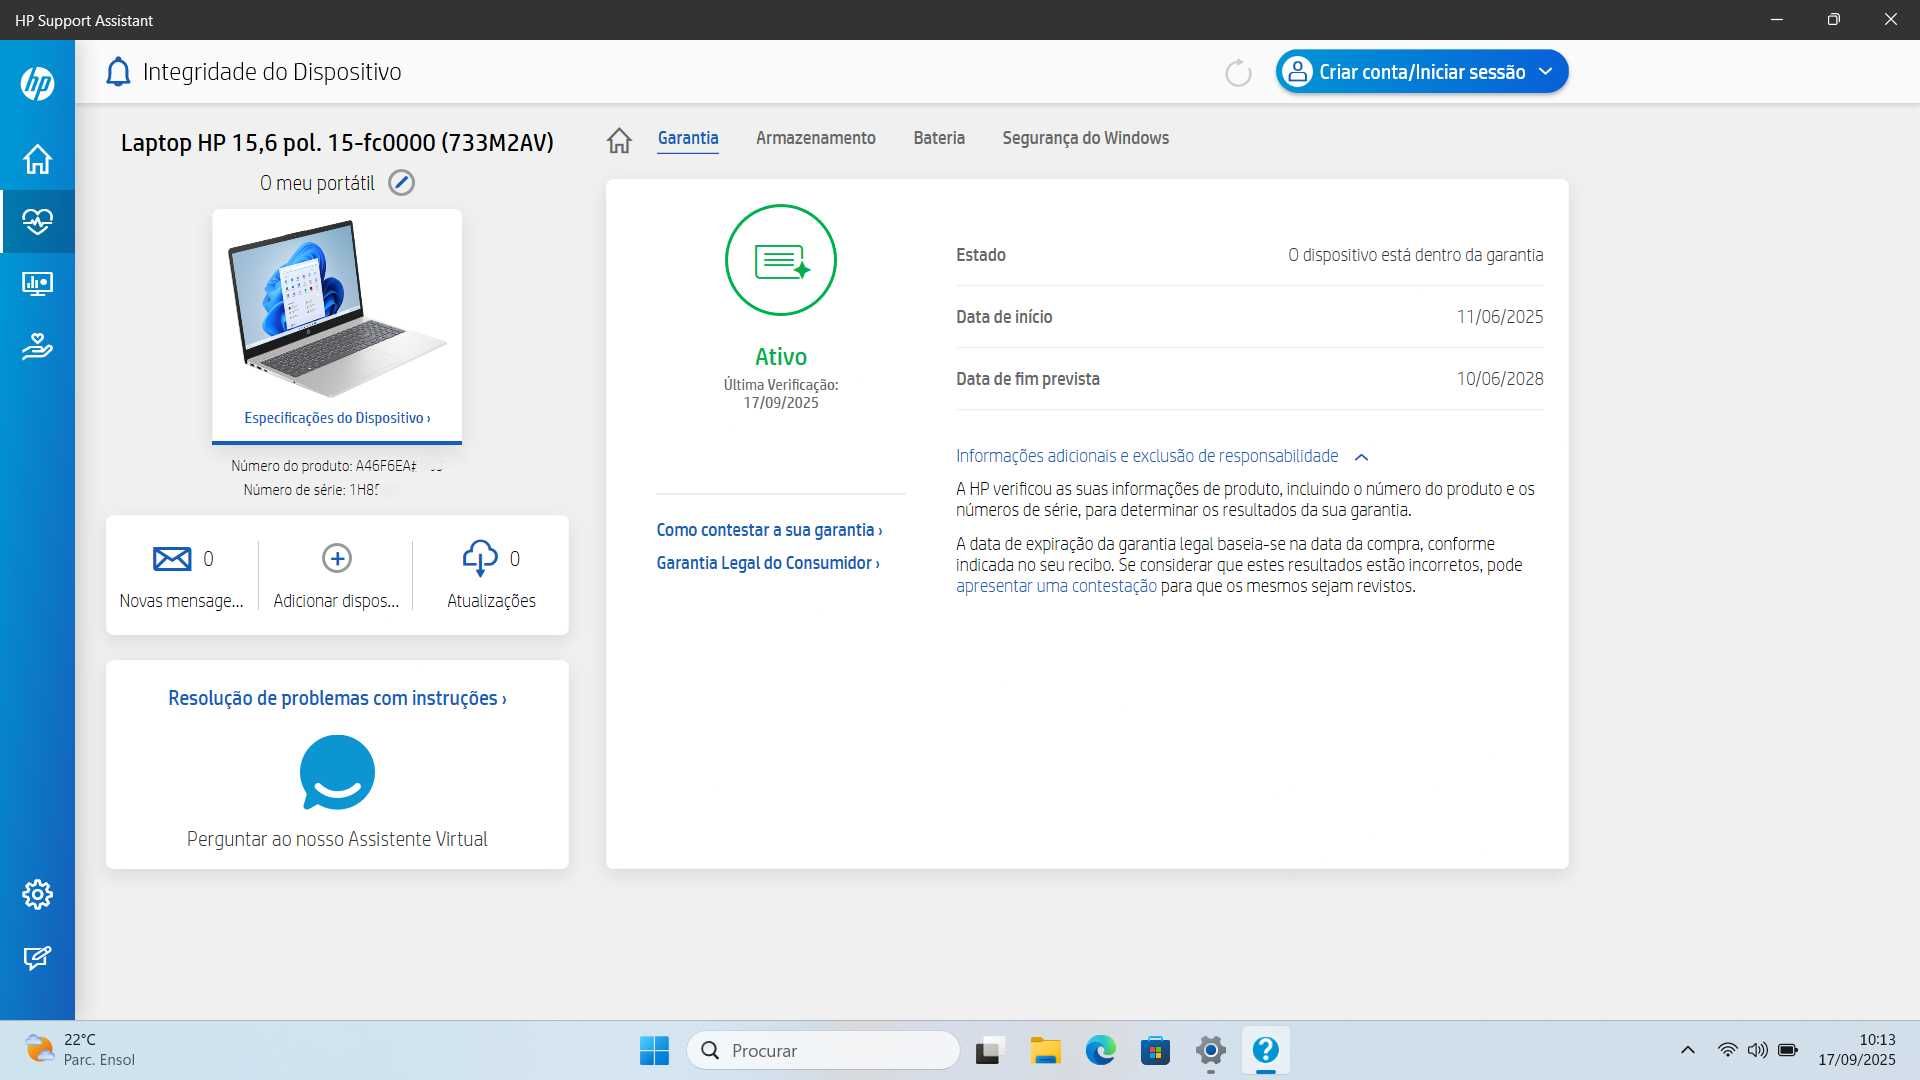The width and height of the screenshot is (1920, 1080).
Task: Open File Explorer from taskbar
Action: pyautogui.click(x=1045, y=1050)
